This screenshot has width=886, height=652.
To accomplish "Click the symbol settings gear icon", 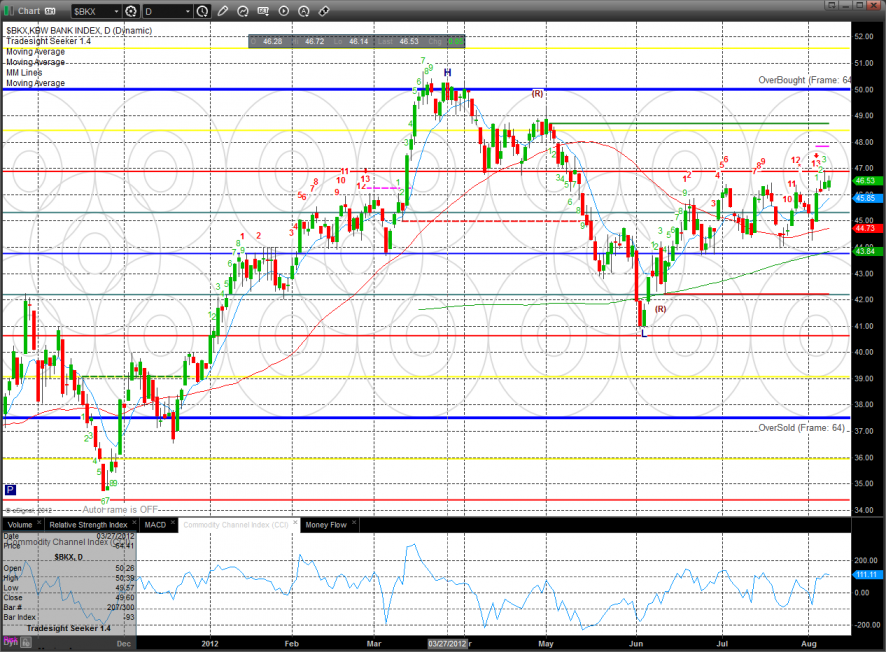I will [130, 11].
